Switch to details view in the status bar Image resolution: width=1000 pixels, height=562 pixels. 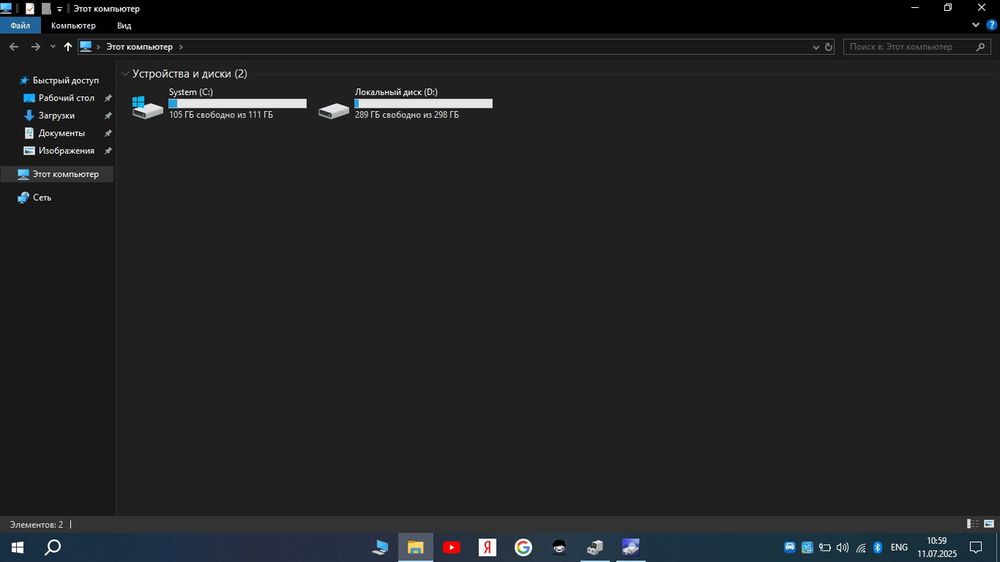[x=973, y=524]
